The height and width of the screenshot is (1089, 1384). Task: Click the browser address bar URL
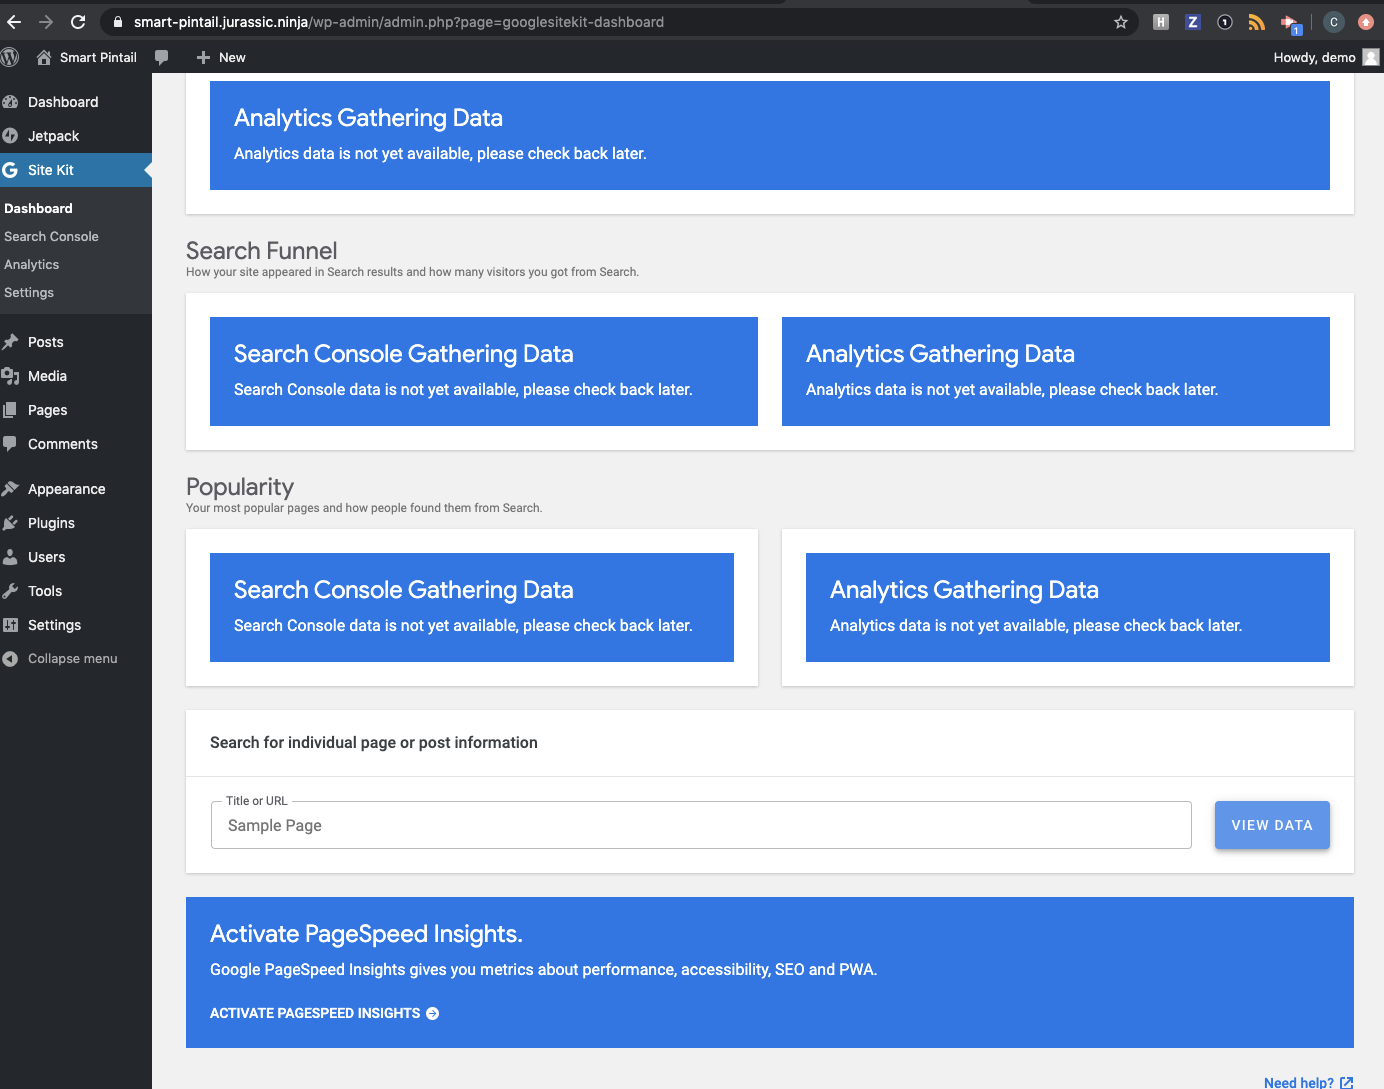click(399, 22)
